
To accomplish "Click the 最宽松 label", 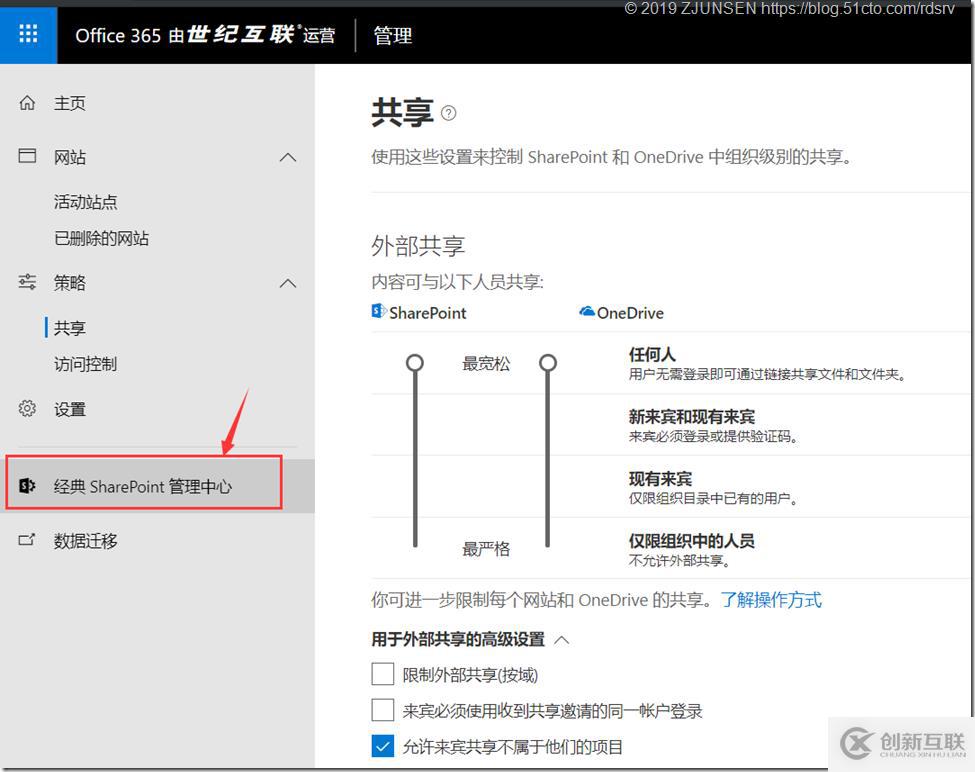I will [486, 364].
